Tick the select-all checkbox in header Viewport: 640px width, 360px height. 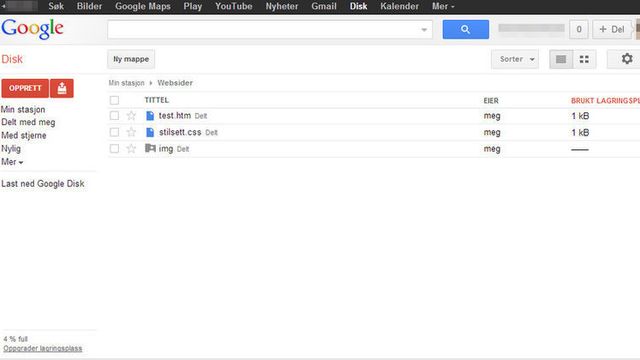click(x=114, y=100)
